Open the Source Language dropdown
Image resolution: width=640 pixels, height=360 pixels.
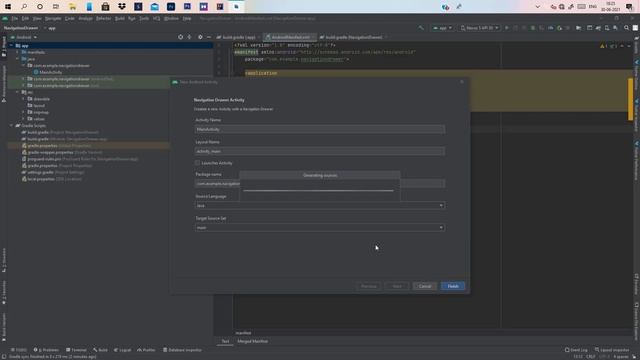320,206
